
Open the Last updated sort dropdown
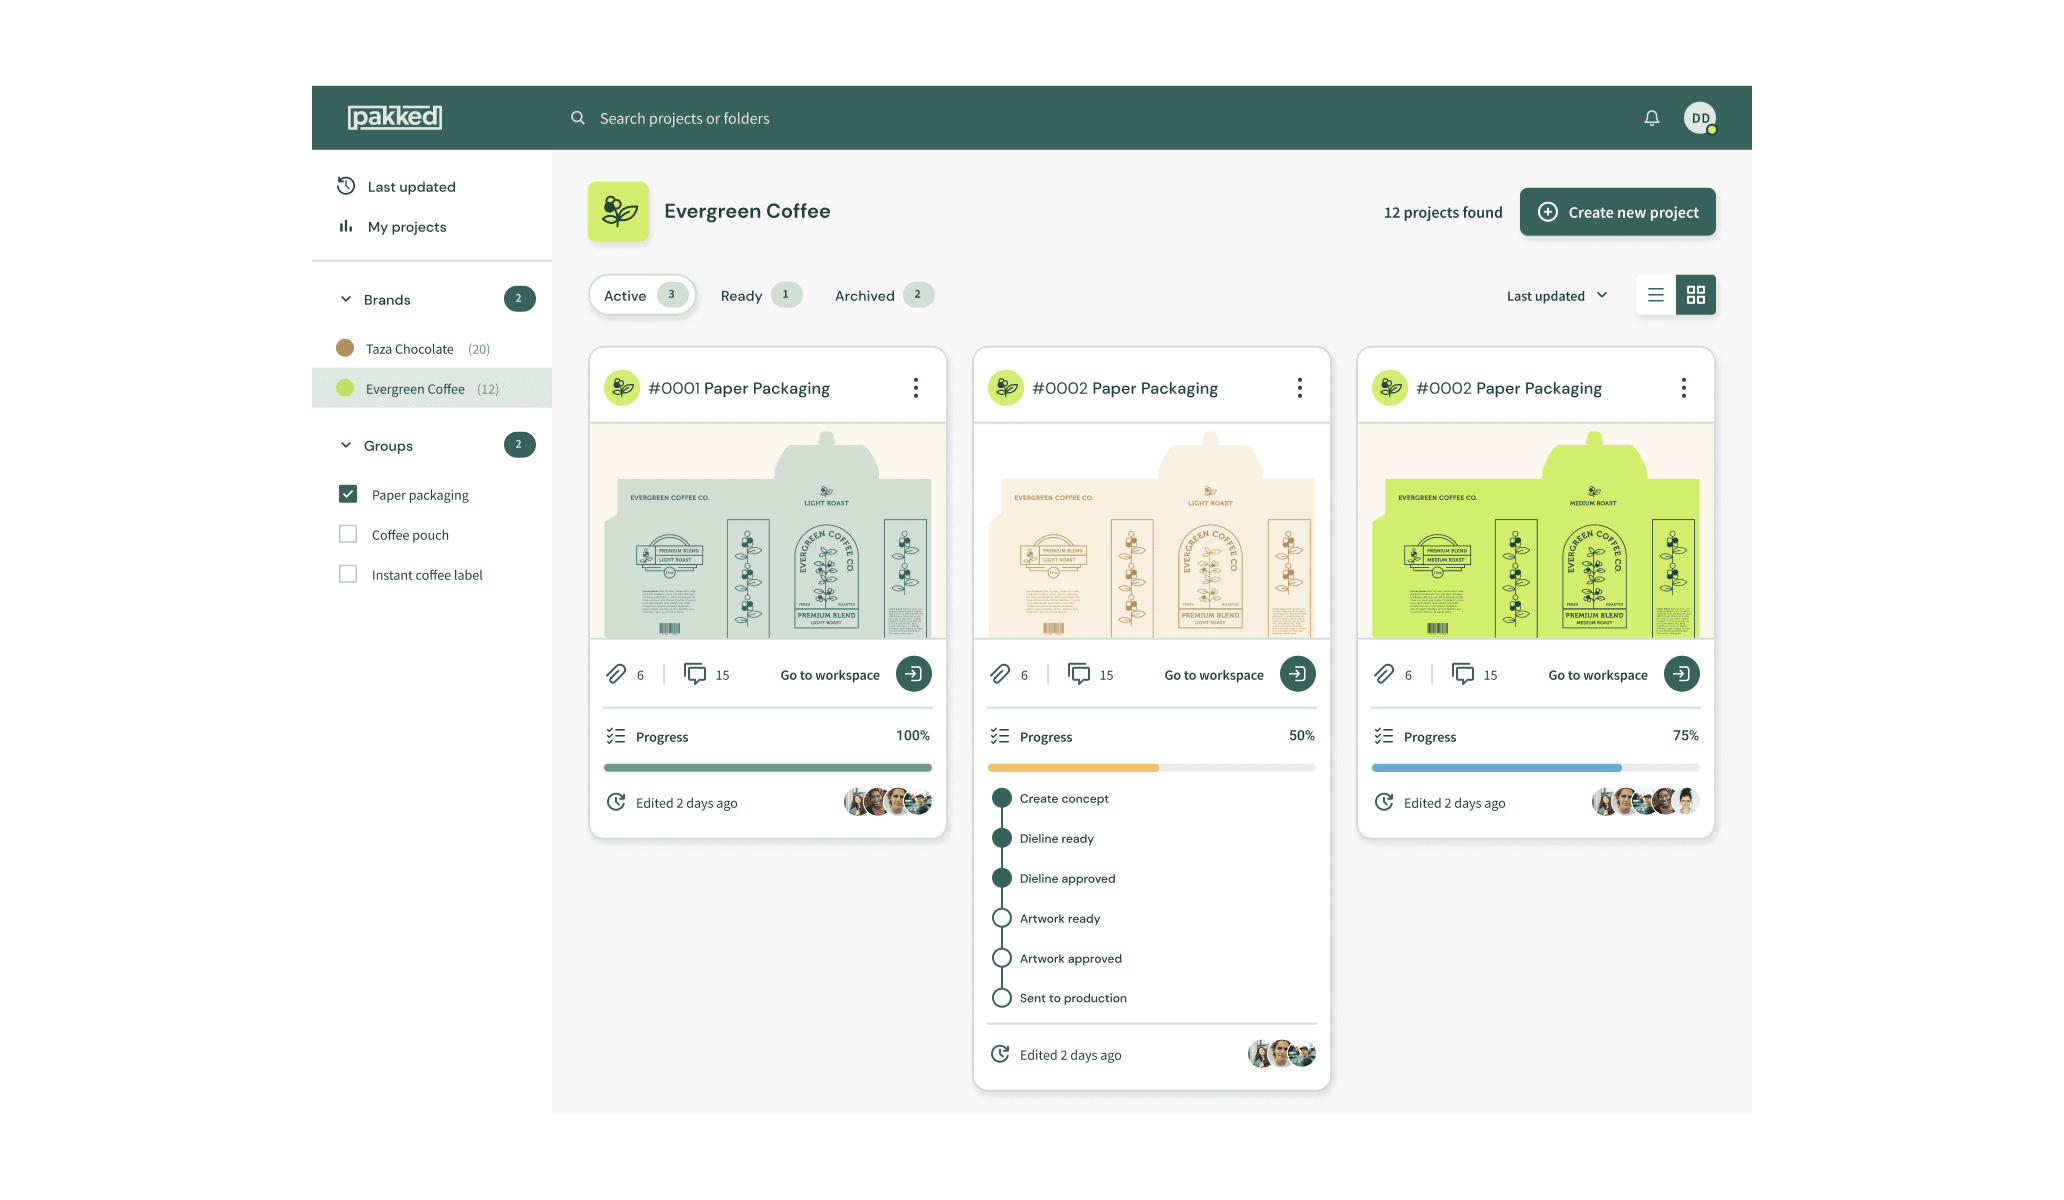point(1556,296)
